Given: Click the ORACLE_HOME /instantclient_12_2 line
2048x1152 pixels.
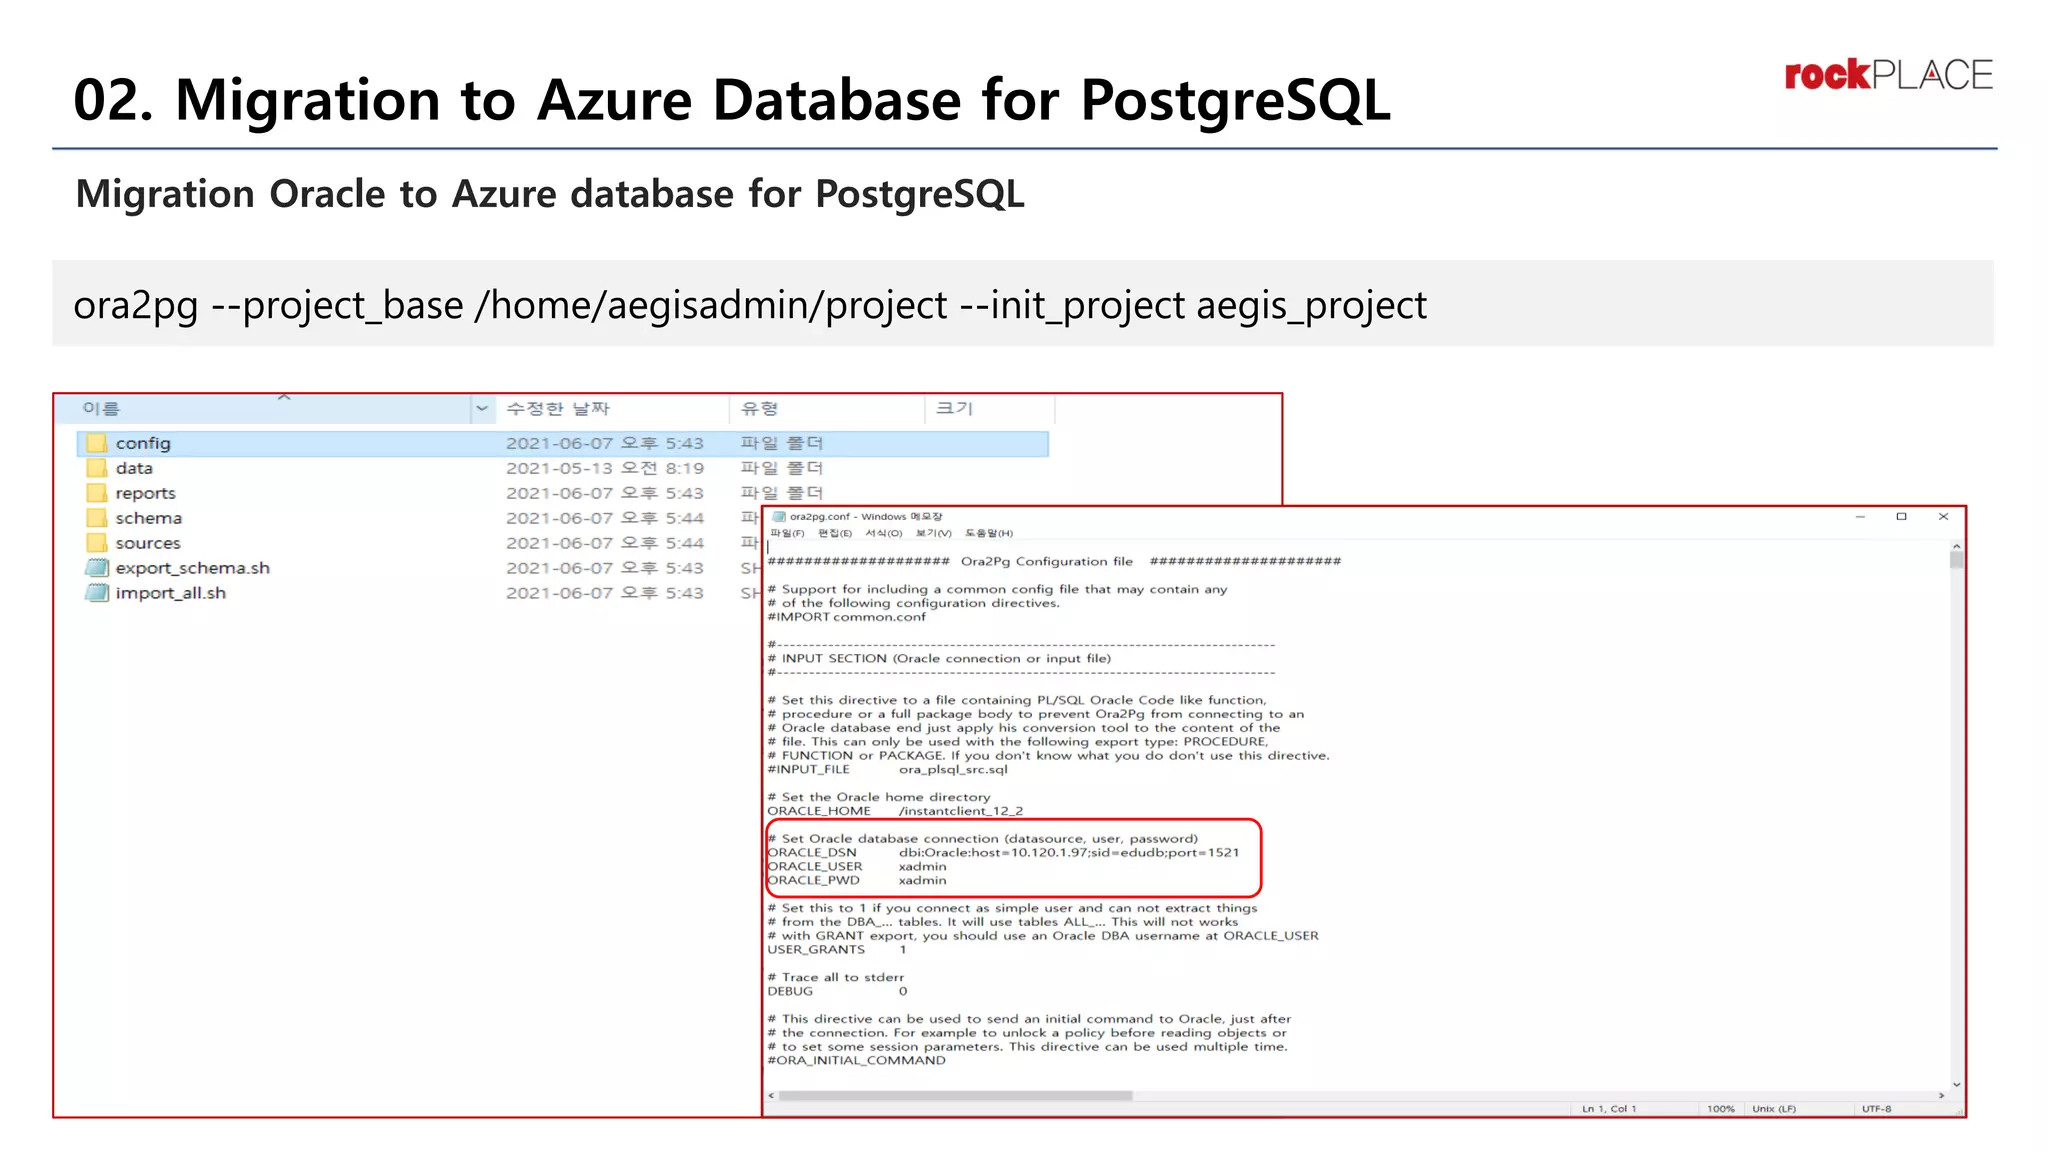Looking at the screenshot, I should (895, 811).
